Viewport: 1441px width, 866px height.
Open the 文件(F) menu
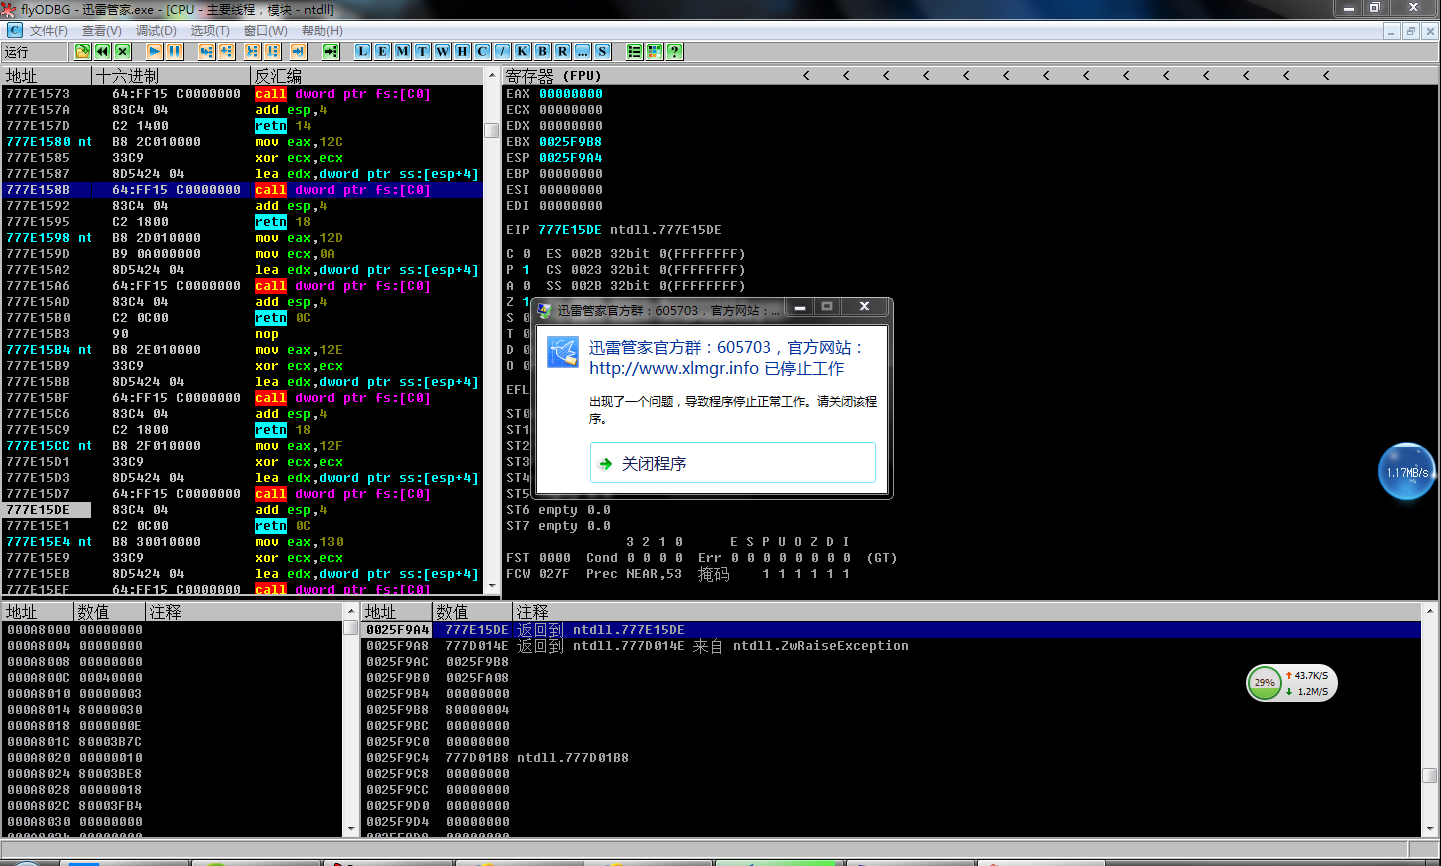[49, 31]
